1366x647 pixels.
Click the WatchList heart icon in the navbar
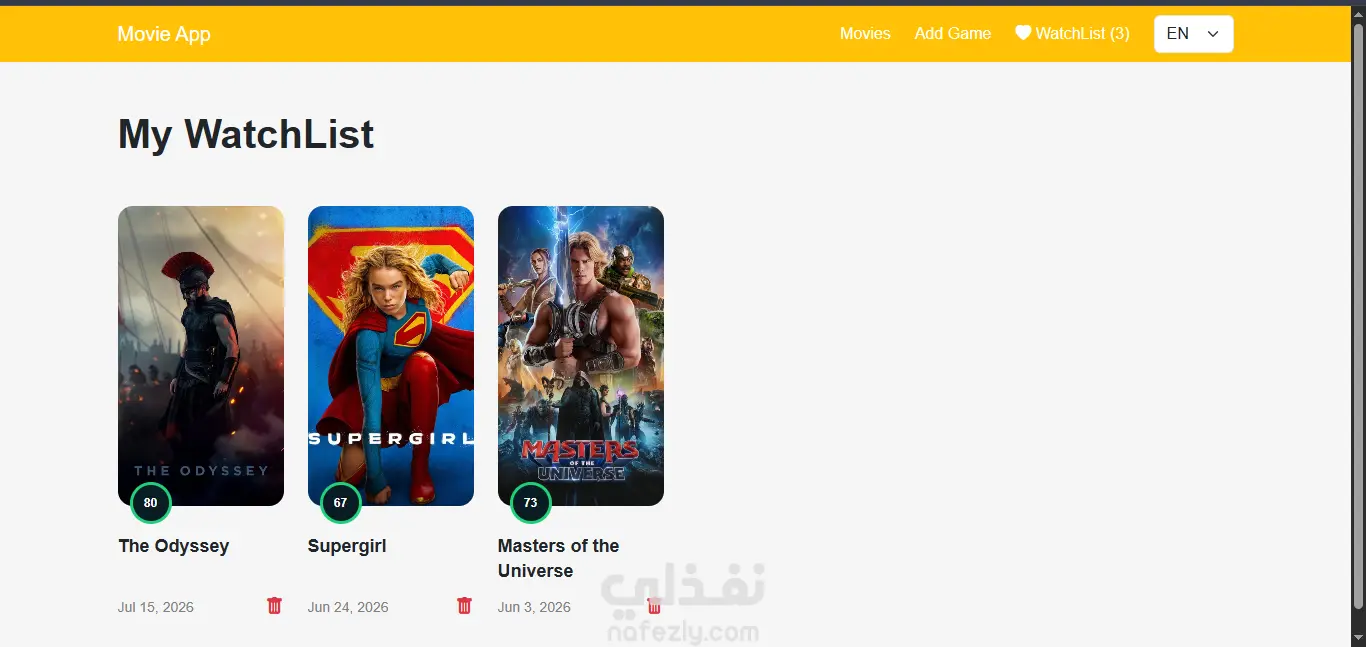pyautogui.click(x=1023, y=33)
